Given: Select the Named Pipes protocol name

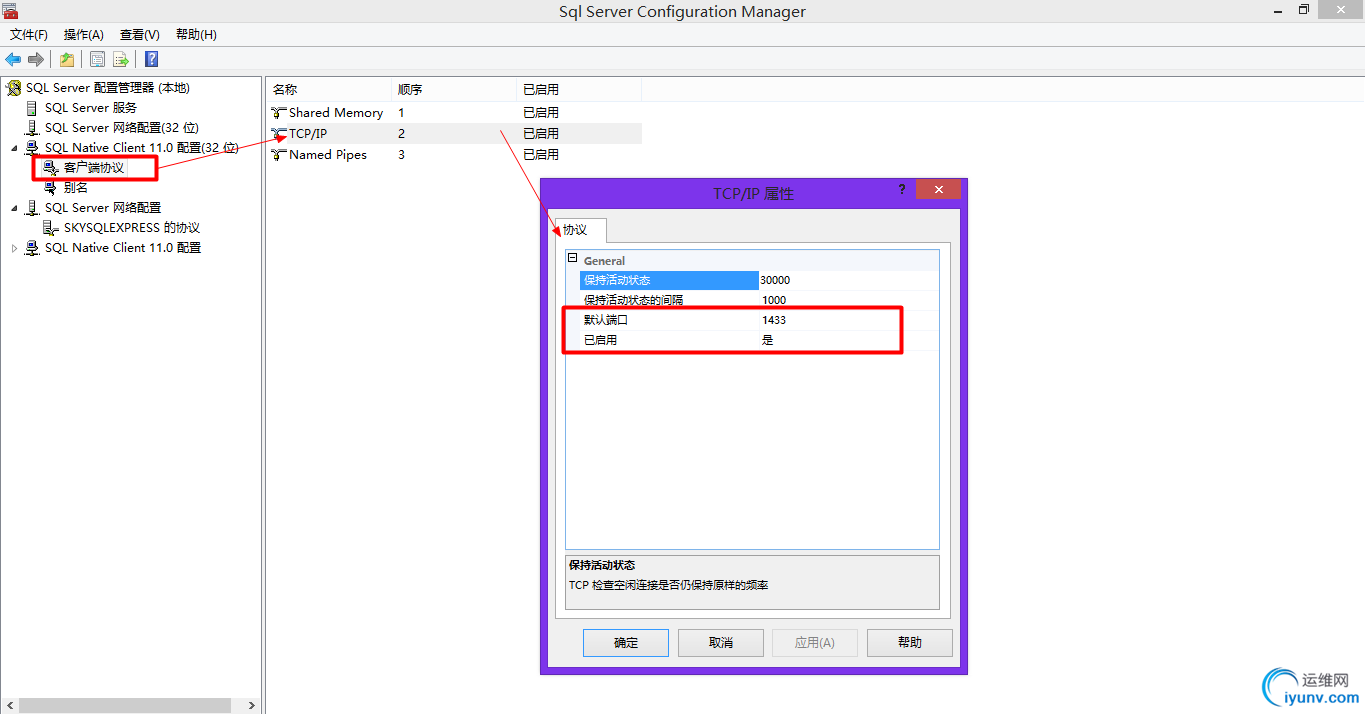Looking at the screenshot, I should tap(328, 155).
